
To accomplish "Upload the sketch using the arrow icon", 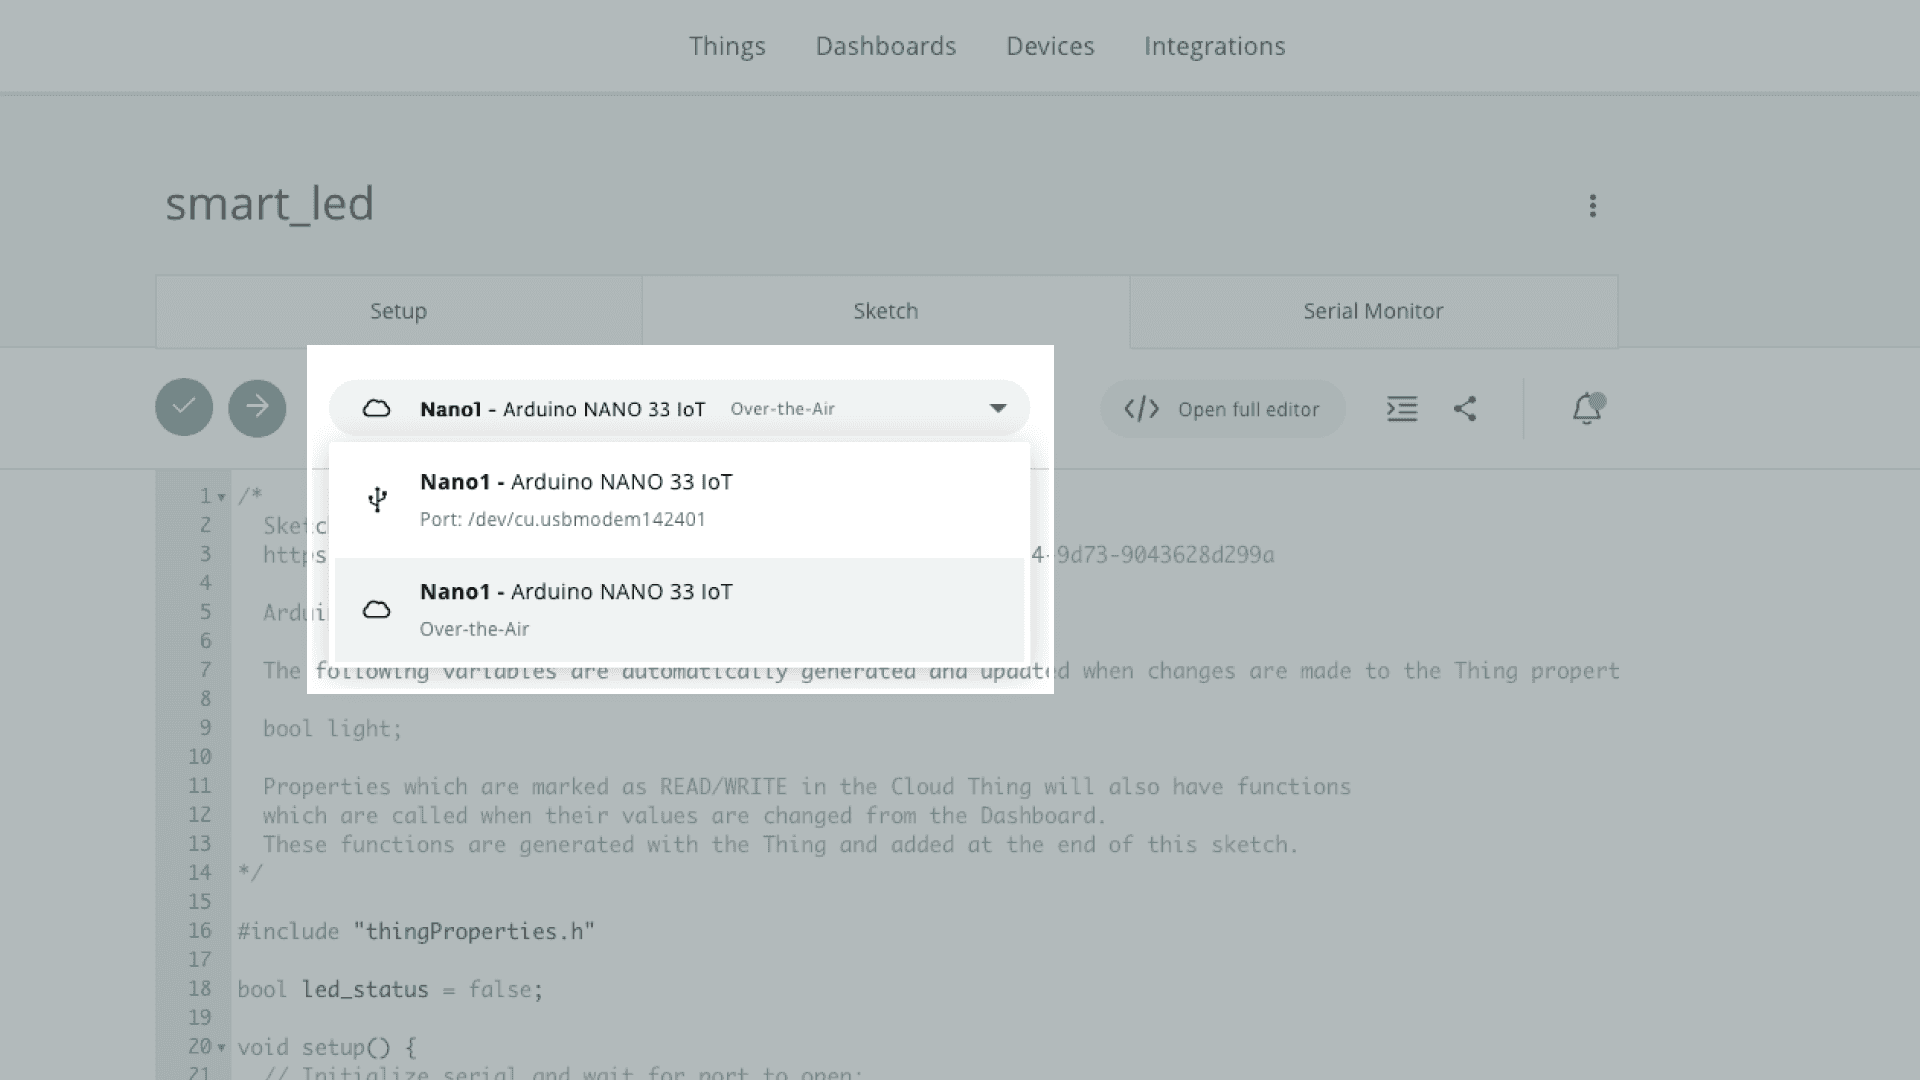I will pos(257,408).
